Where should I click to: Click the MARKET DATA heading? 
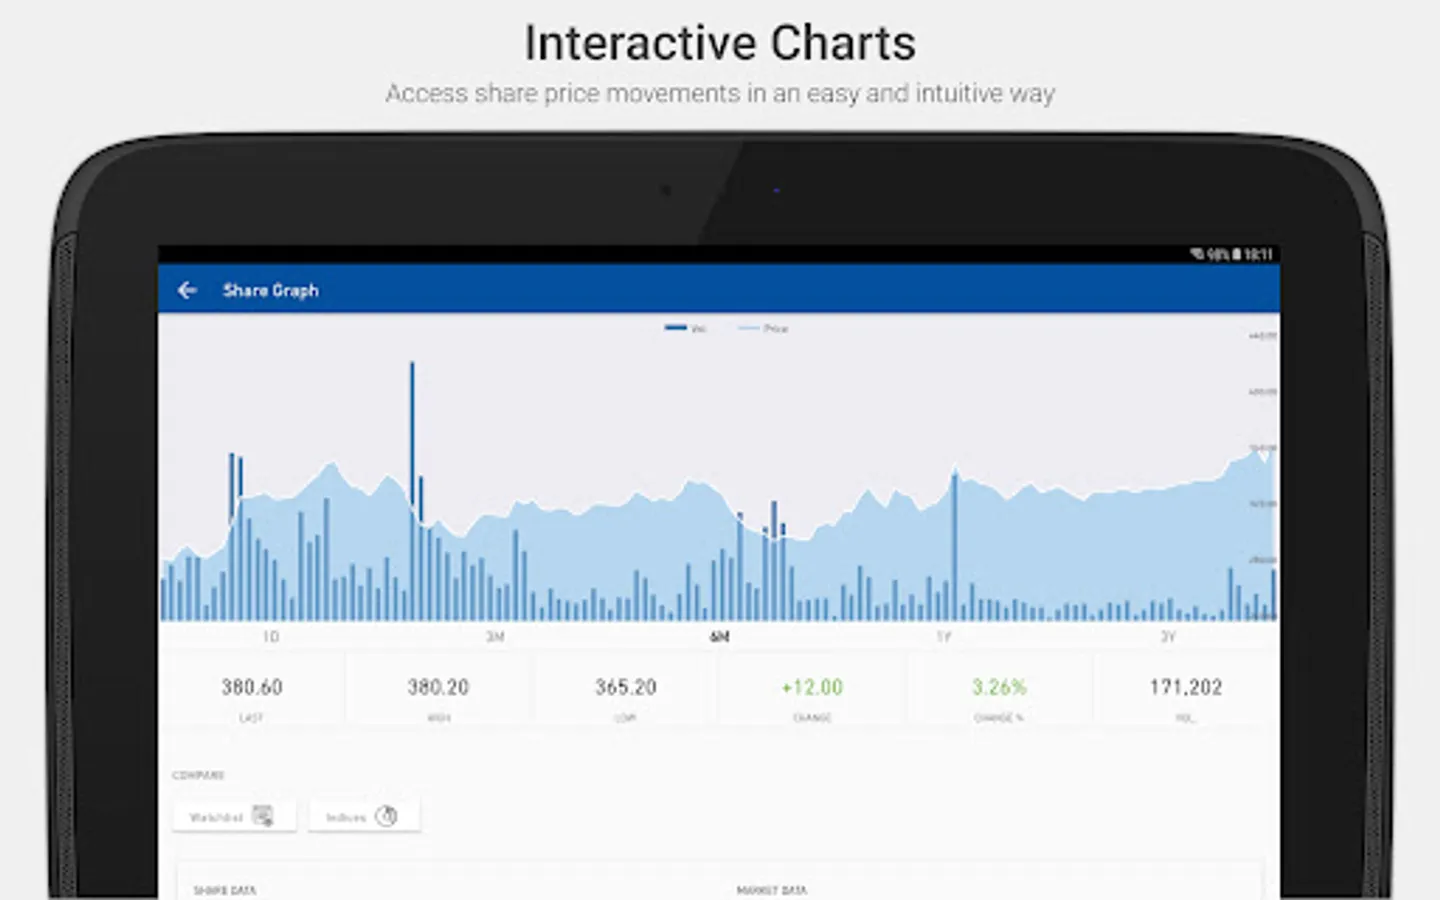(772, 890)
